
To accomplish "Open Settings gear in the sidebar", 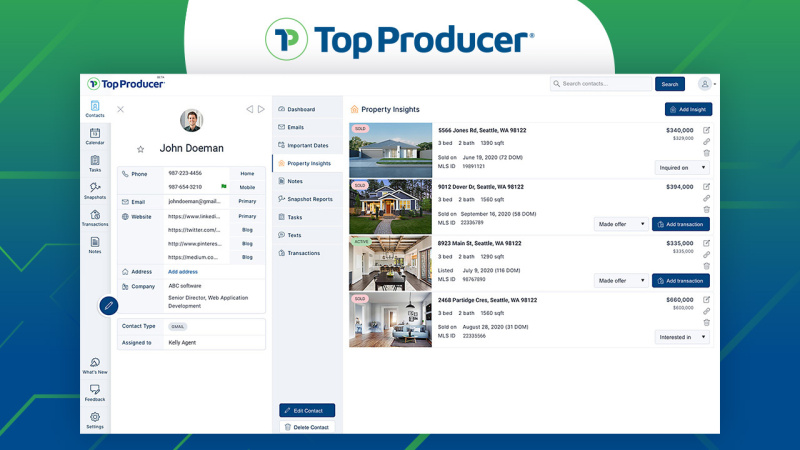I will pyautogui.click(x=95, y=420).
